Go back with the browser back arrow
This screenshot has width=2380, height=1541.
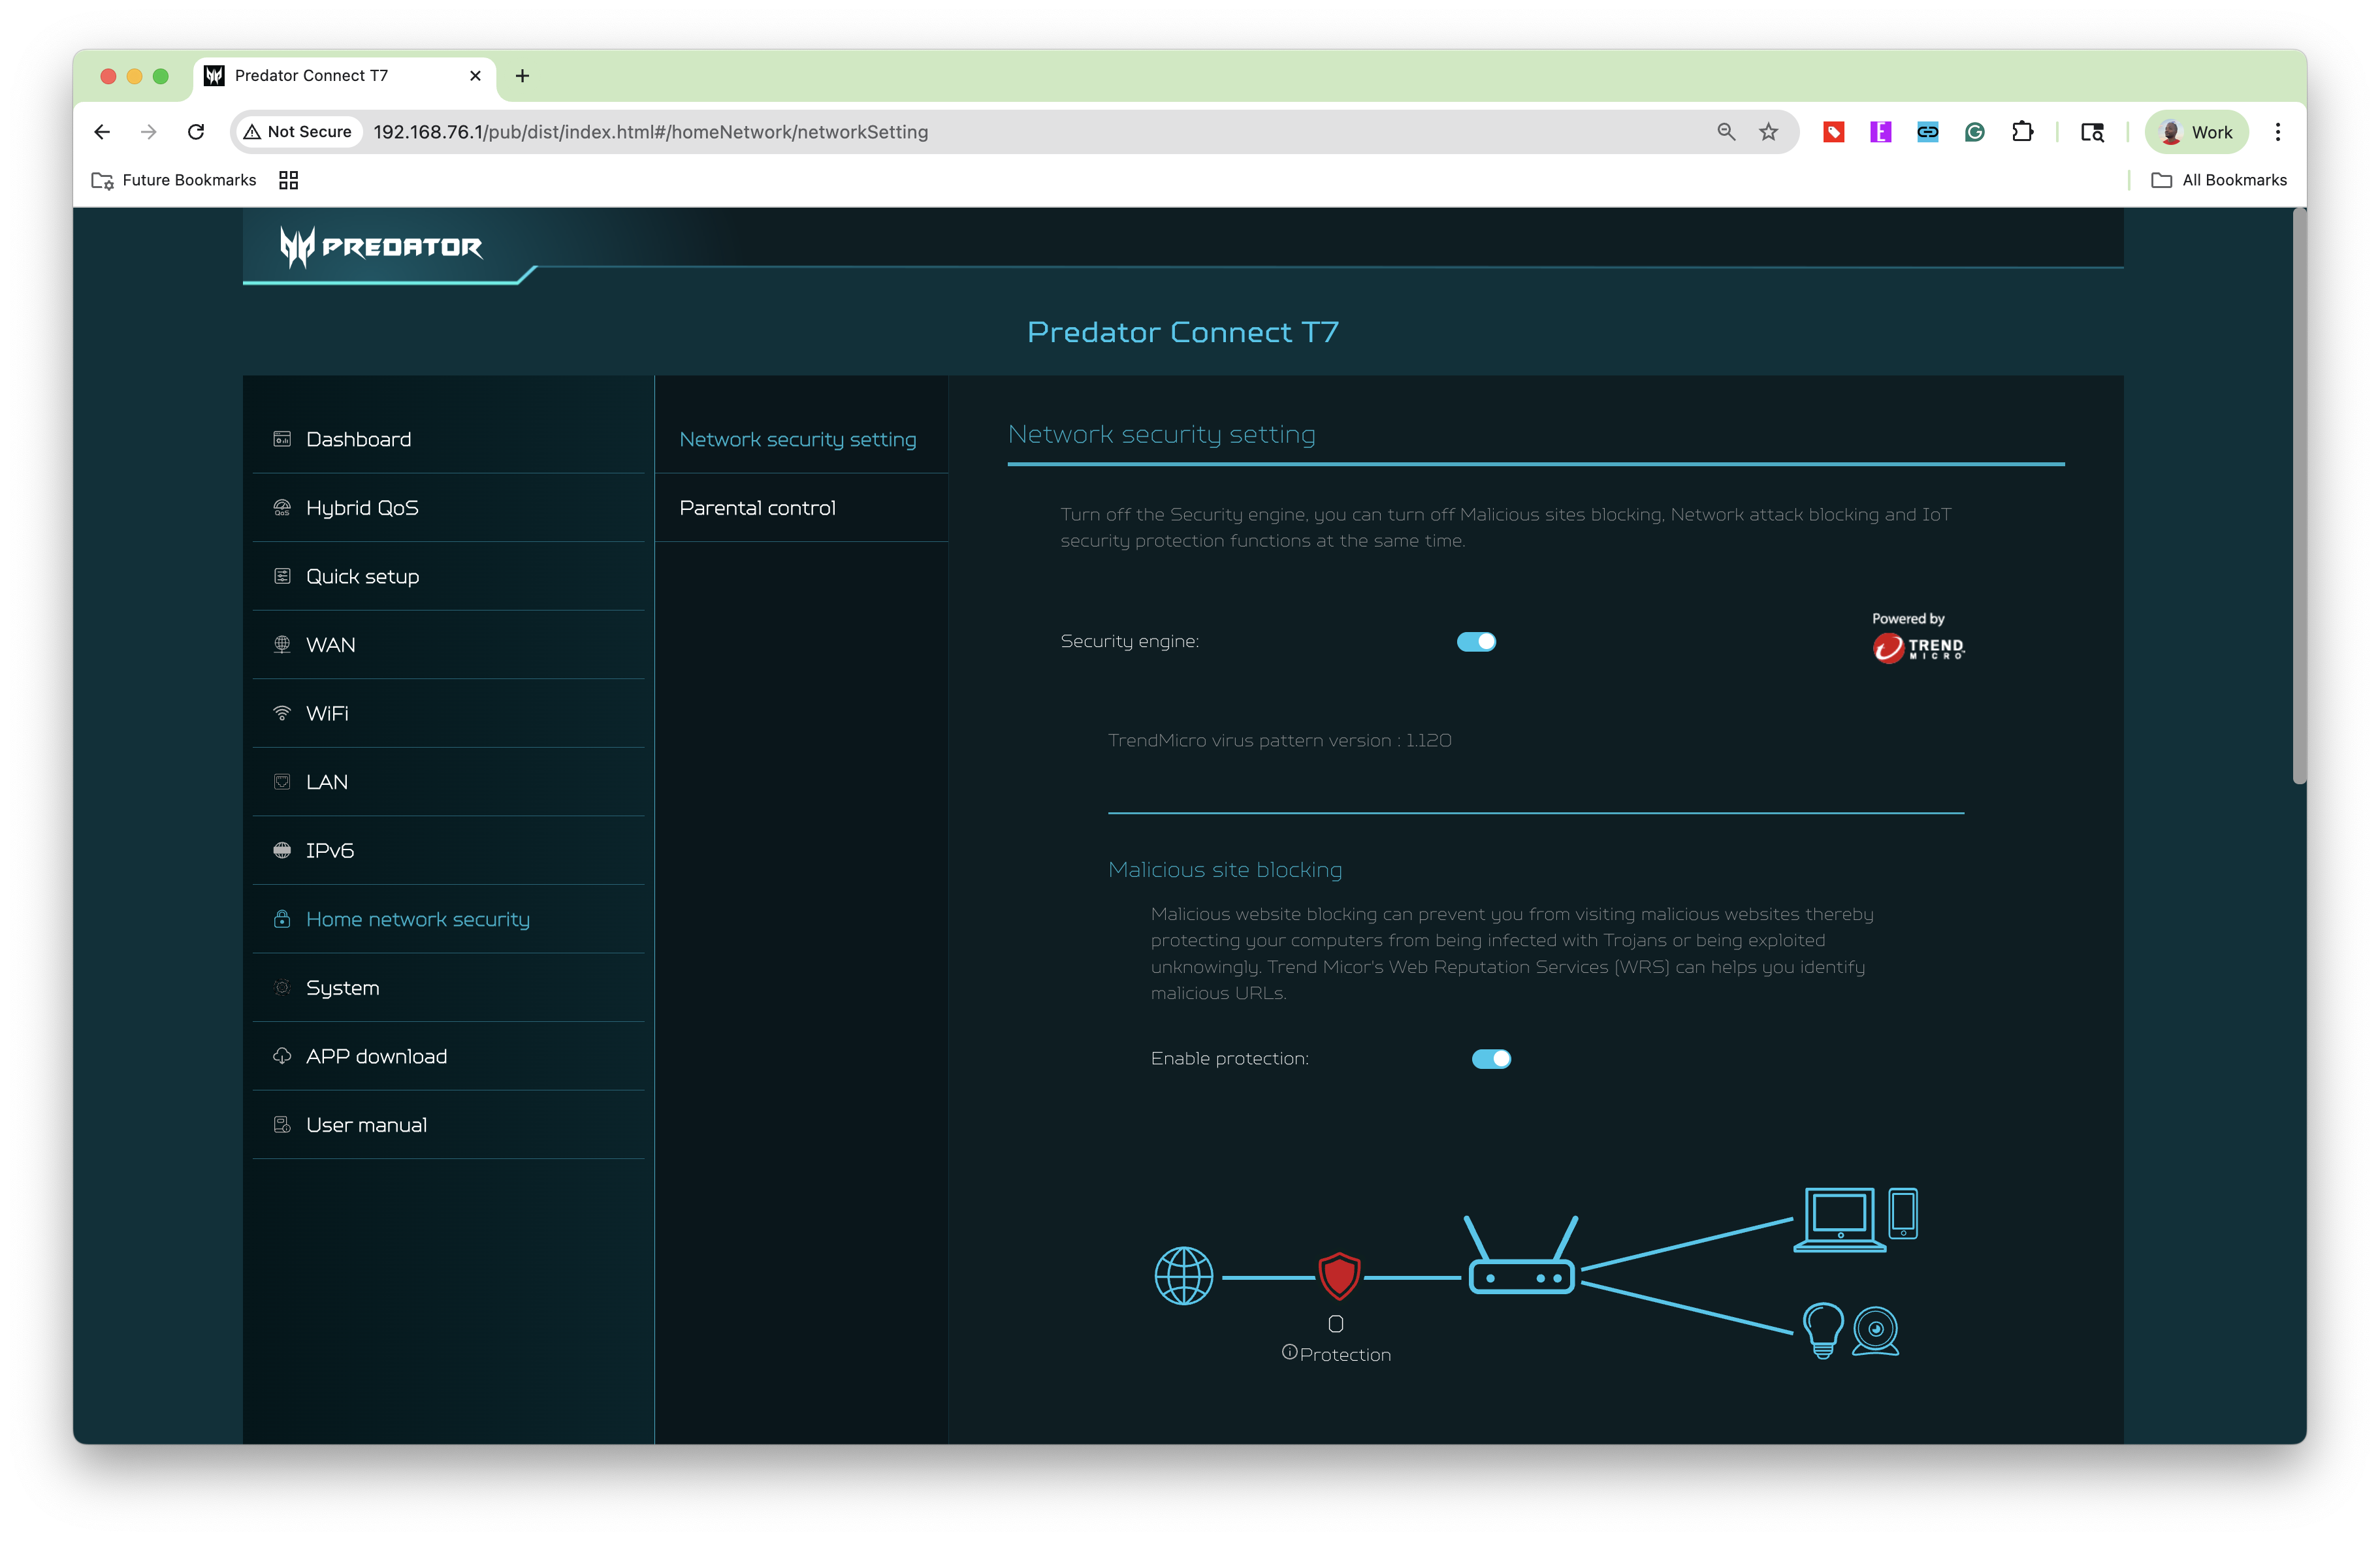click(x=102, y=132)
